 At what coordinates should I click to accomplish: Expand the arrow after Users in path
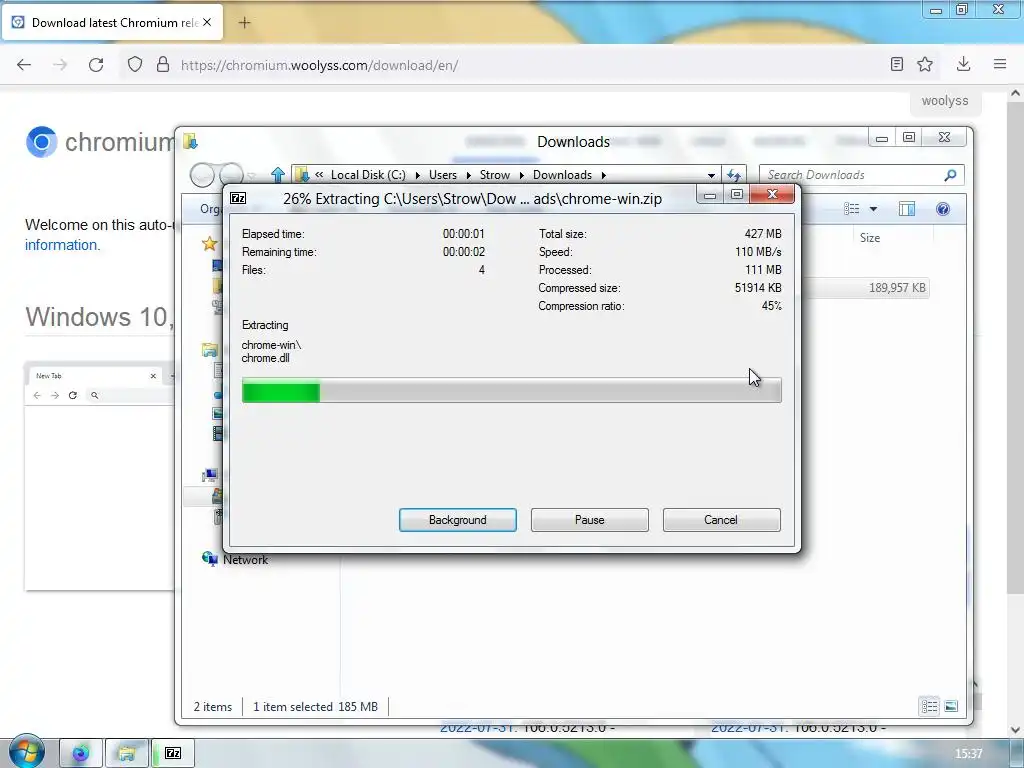click(468, 175)
